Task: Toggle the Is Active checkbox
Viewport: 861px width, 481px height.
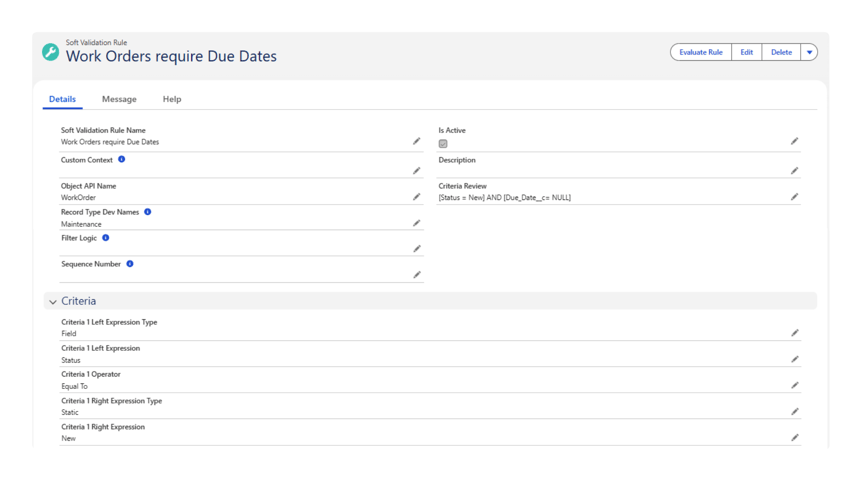Action: [x=443, y=144]
